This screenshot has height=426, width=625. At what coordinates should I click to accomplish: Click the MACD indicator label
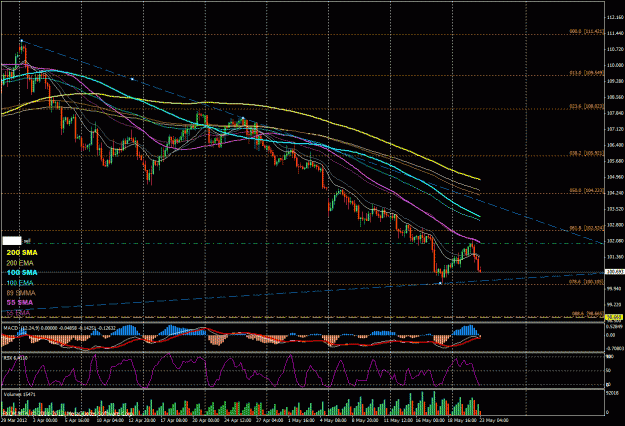coord(60,328)
